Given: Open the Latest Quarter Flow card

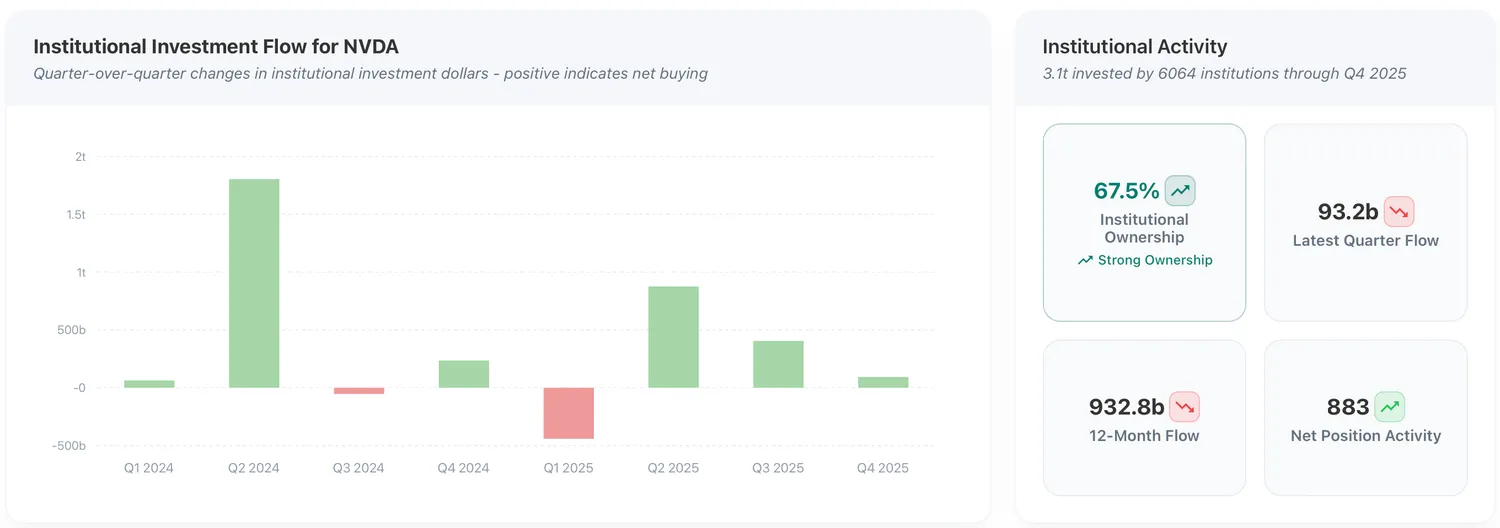Looking at the screenshot, I should [x=1366, y=222].
